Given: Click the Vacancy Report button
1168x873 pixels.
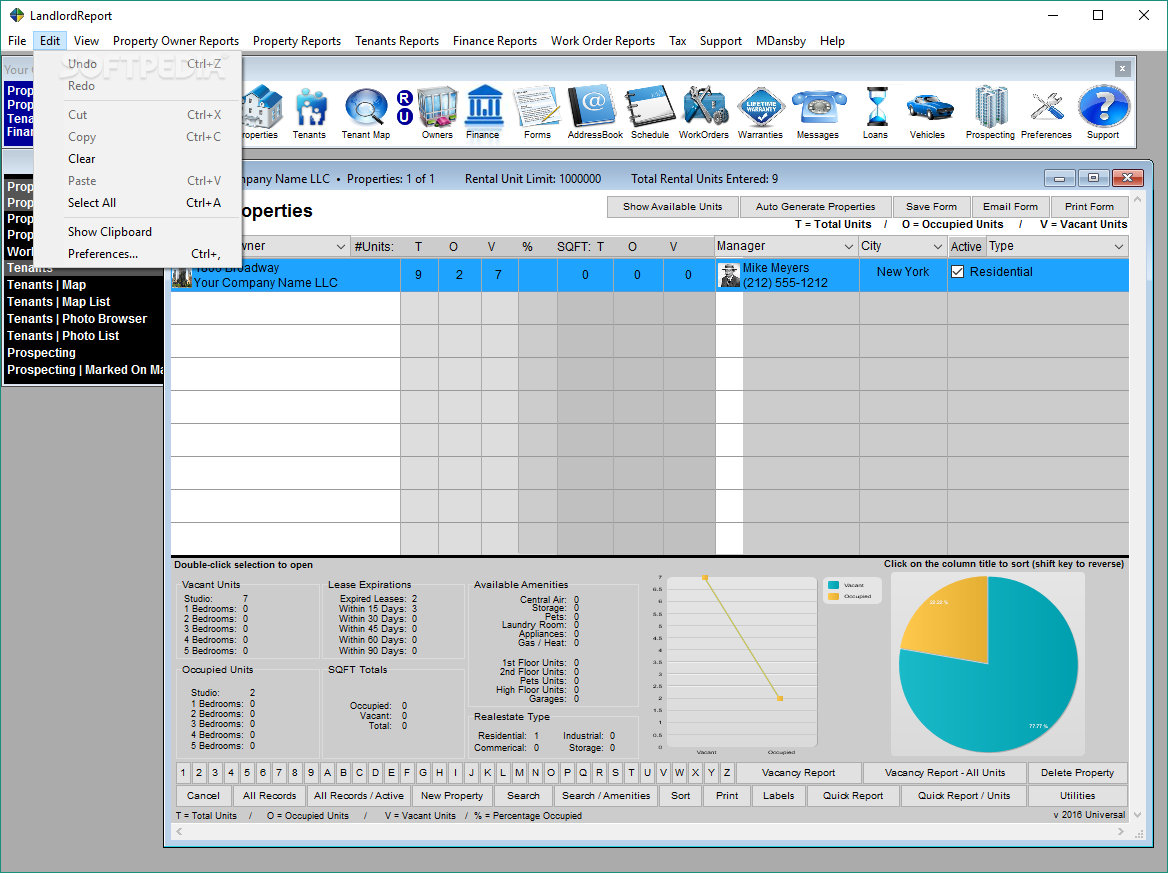Looking at the screenshot, I should pyautogui.click(x=799, y=772).
